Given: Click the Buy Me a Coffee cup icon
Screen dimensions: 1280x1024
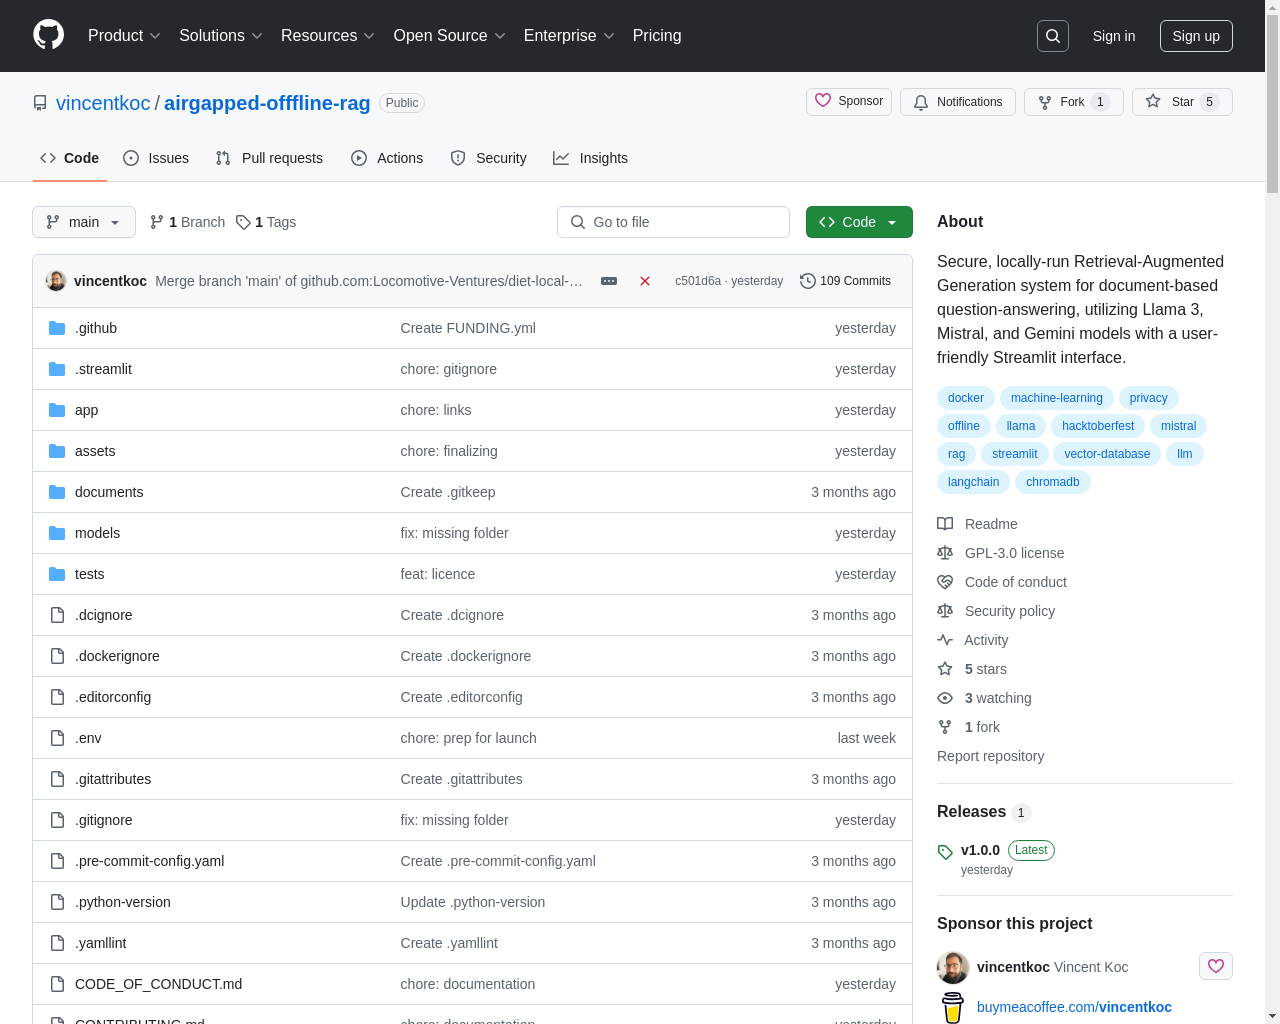Looking at the screenshot, I should (x=953, y=1007).
